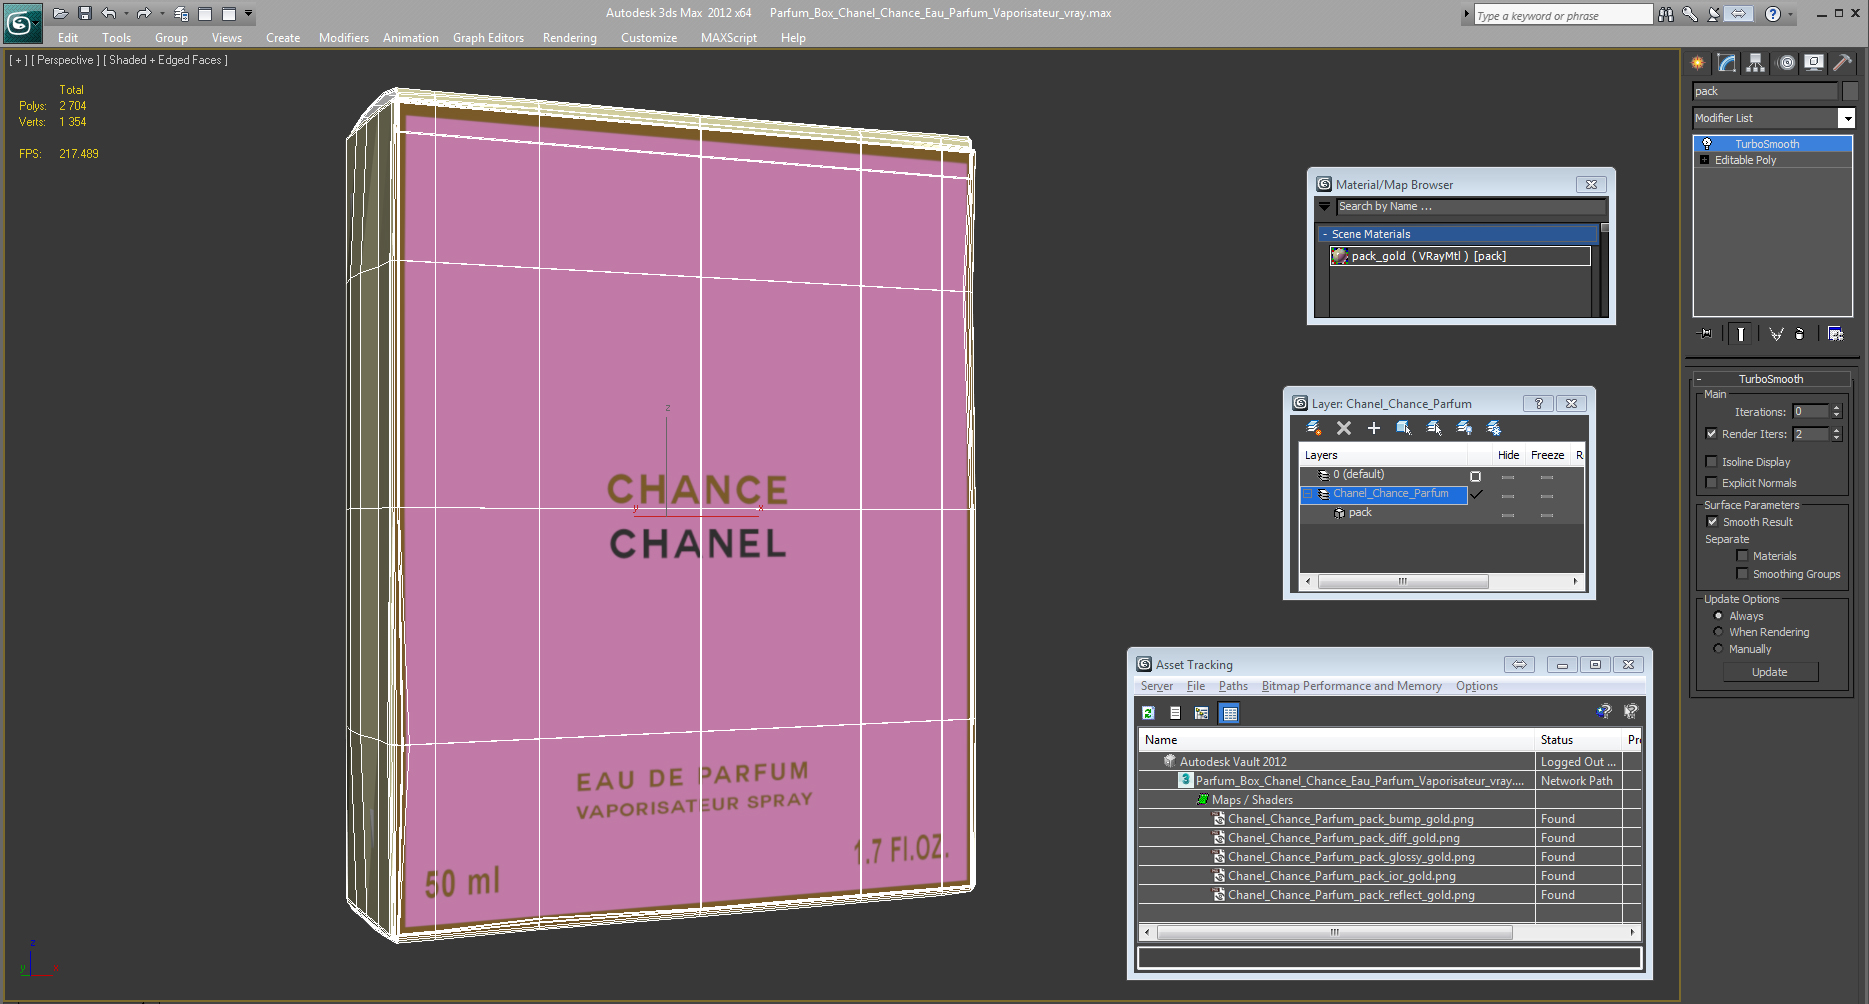Click the Open File icon in title bar
Viewport: 1869px width, 1004px height.
[60, 14]
